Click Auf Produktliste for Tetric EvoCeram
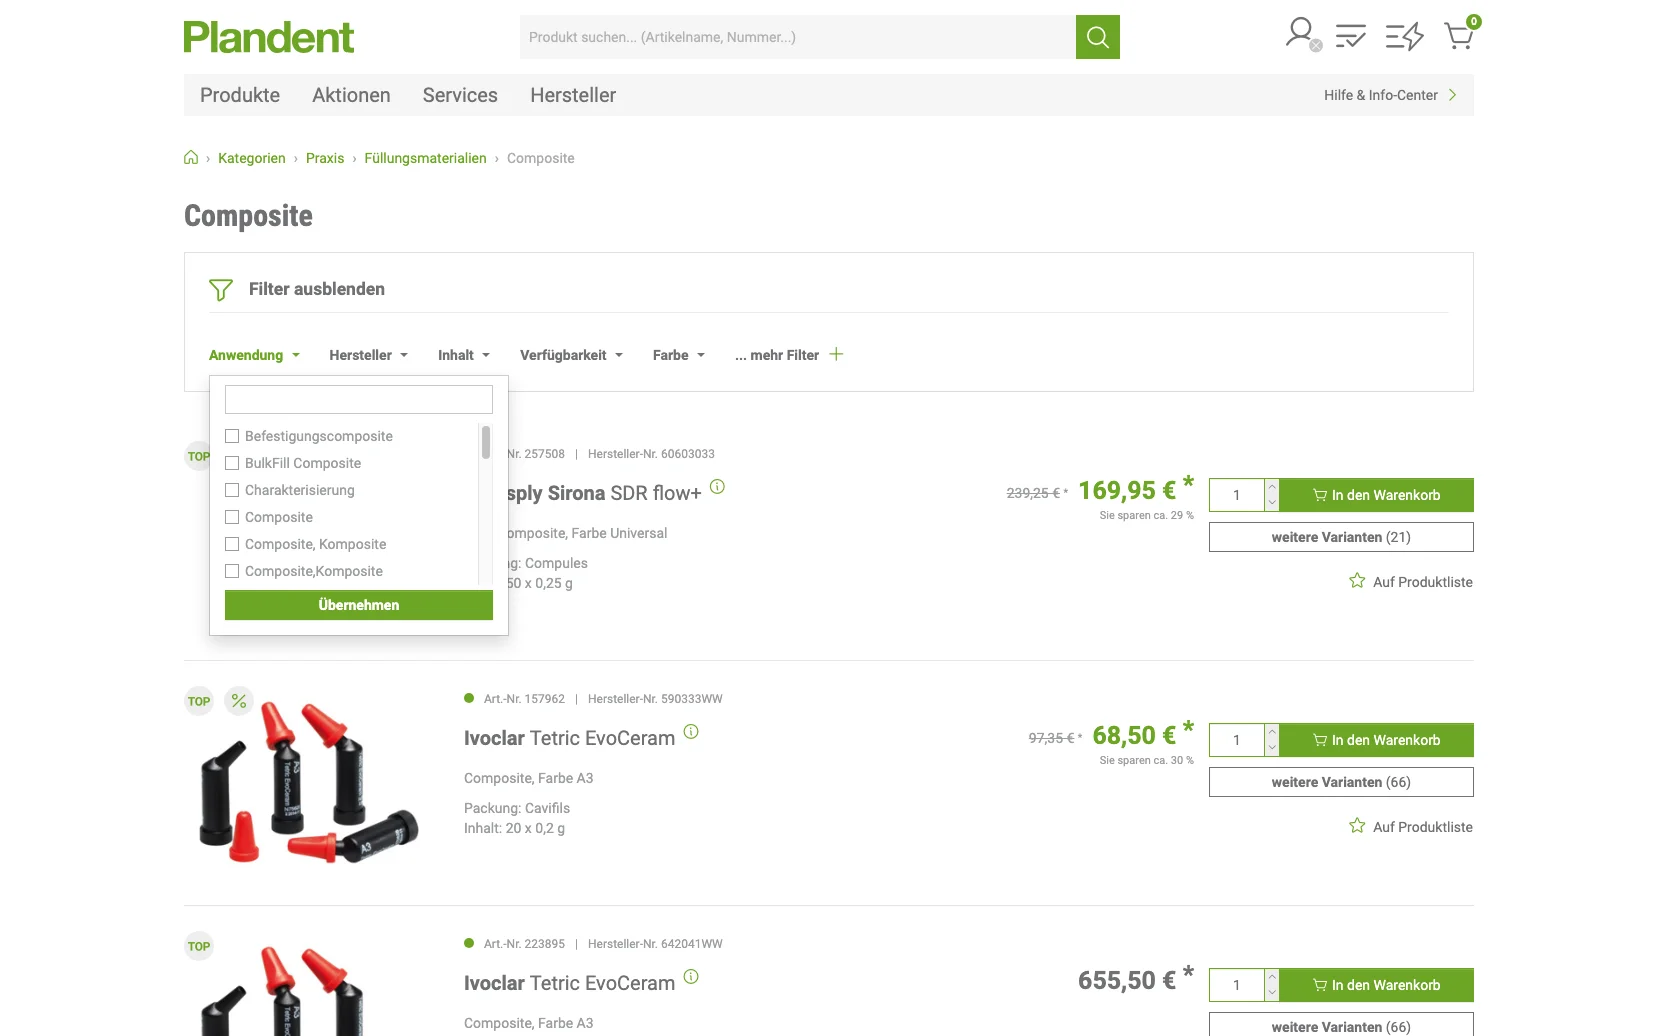Viewport: 1658px width, 1036px height. pos(1422,827)
